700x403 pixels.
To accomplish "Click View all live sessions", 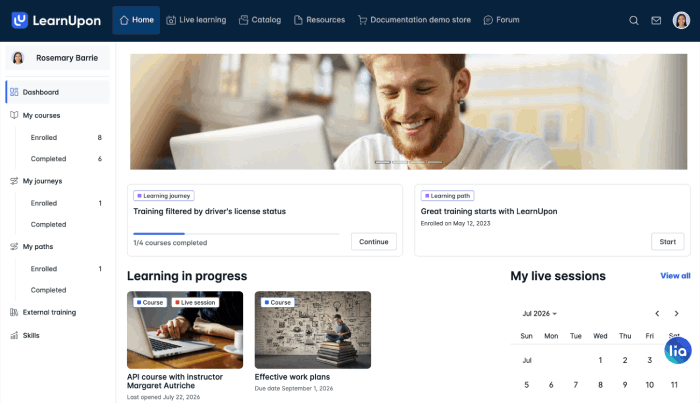I will (675, 276).
